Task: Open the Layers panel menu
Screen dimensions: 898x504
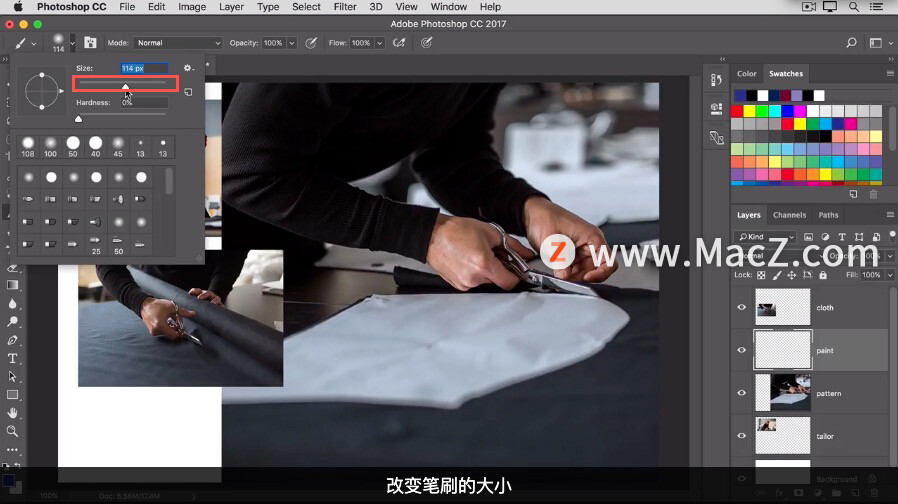Action: (890, 215)
